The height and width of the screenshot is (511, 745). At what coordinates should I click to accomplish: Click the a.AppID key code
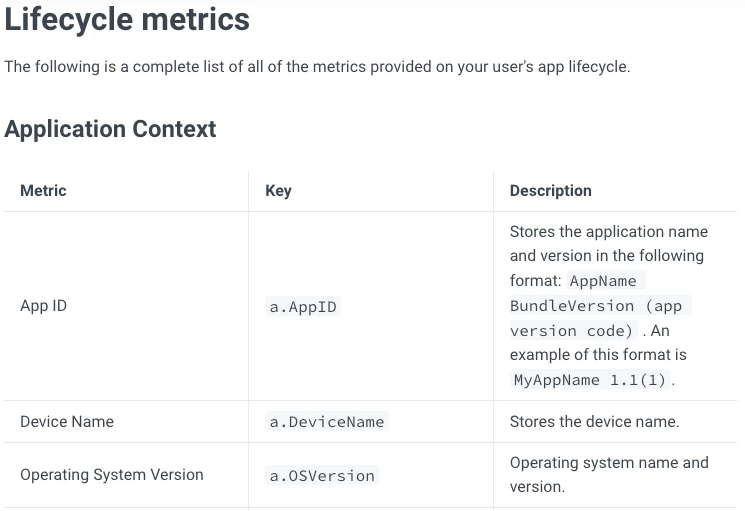303,307
